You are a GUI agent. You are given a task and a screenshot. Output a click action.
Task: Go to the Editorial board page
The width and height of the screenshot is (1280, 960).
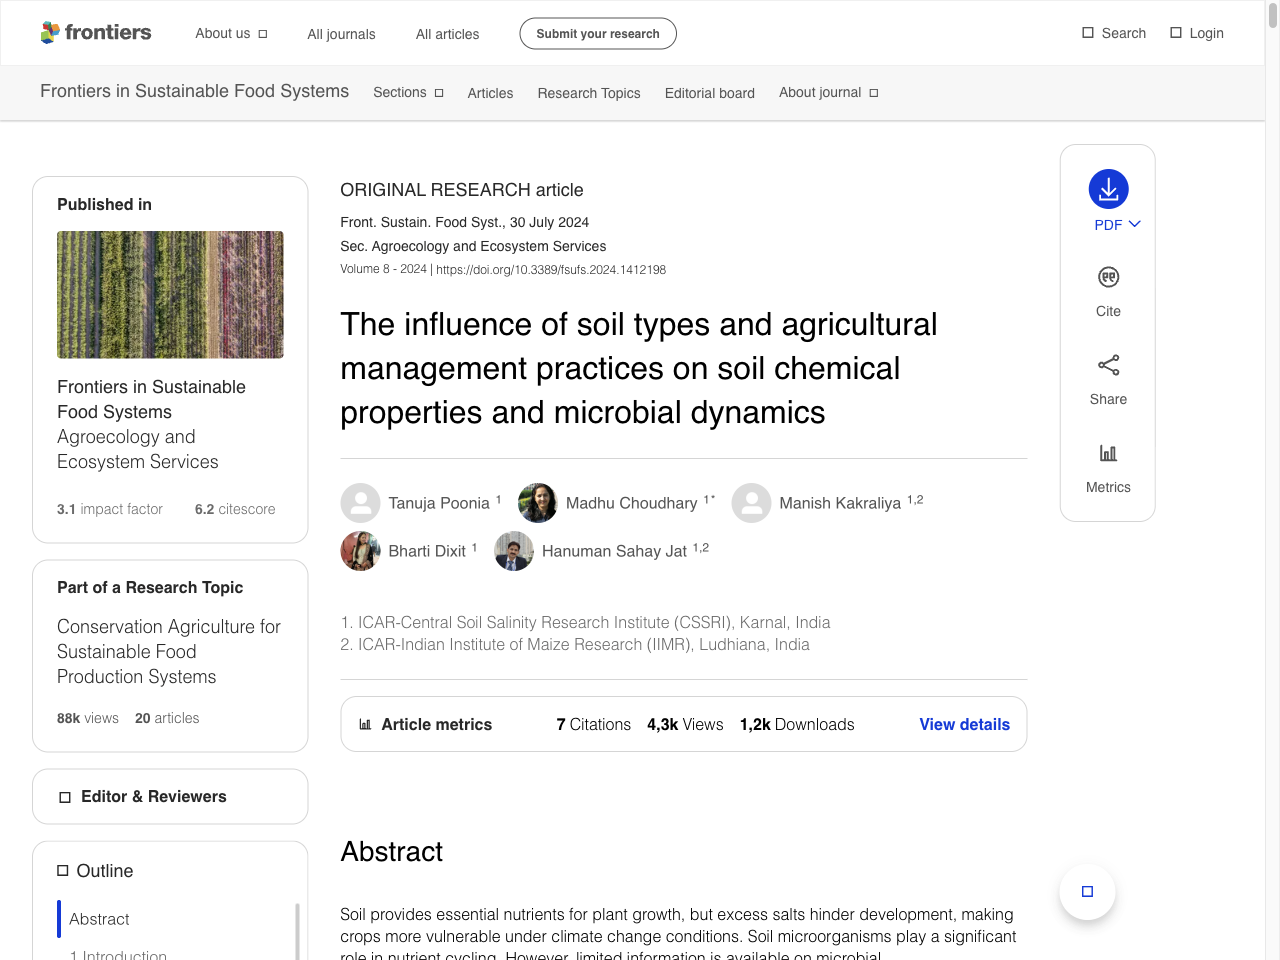710,93
